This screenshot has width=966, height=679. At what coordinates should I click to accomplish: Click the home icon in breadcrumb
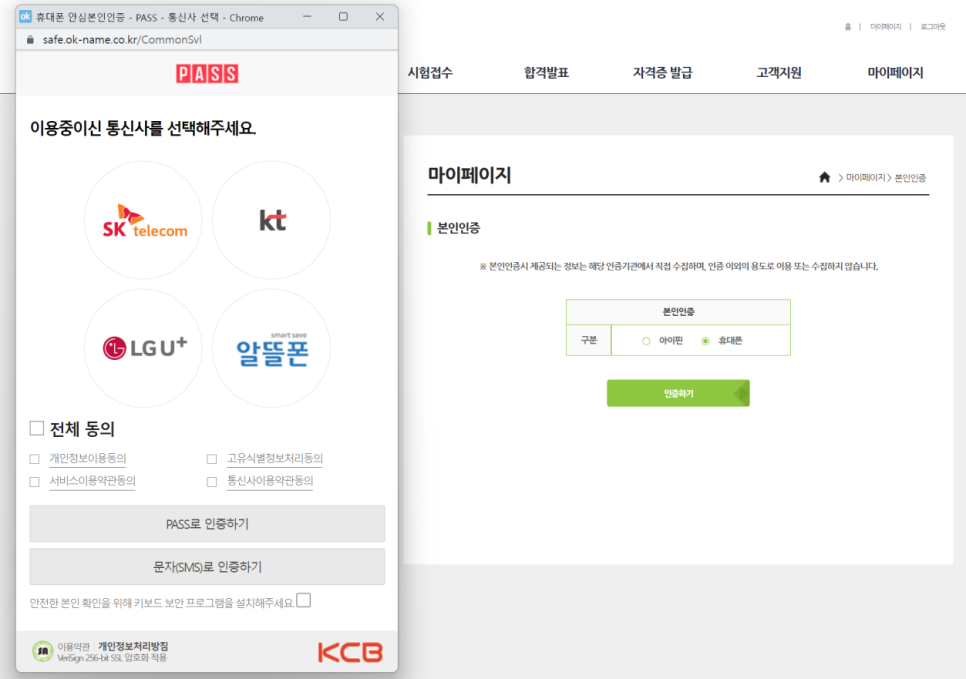(x=824, y=177)
